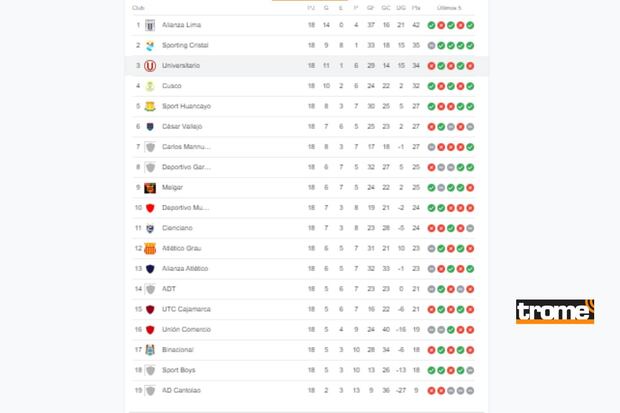
Task: Click the Melgar club crest
Action: click(150, 187)
